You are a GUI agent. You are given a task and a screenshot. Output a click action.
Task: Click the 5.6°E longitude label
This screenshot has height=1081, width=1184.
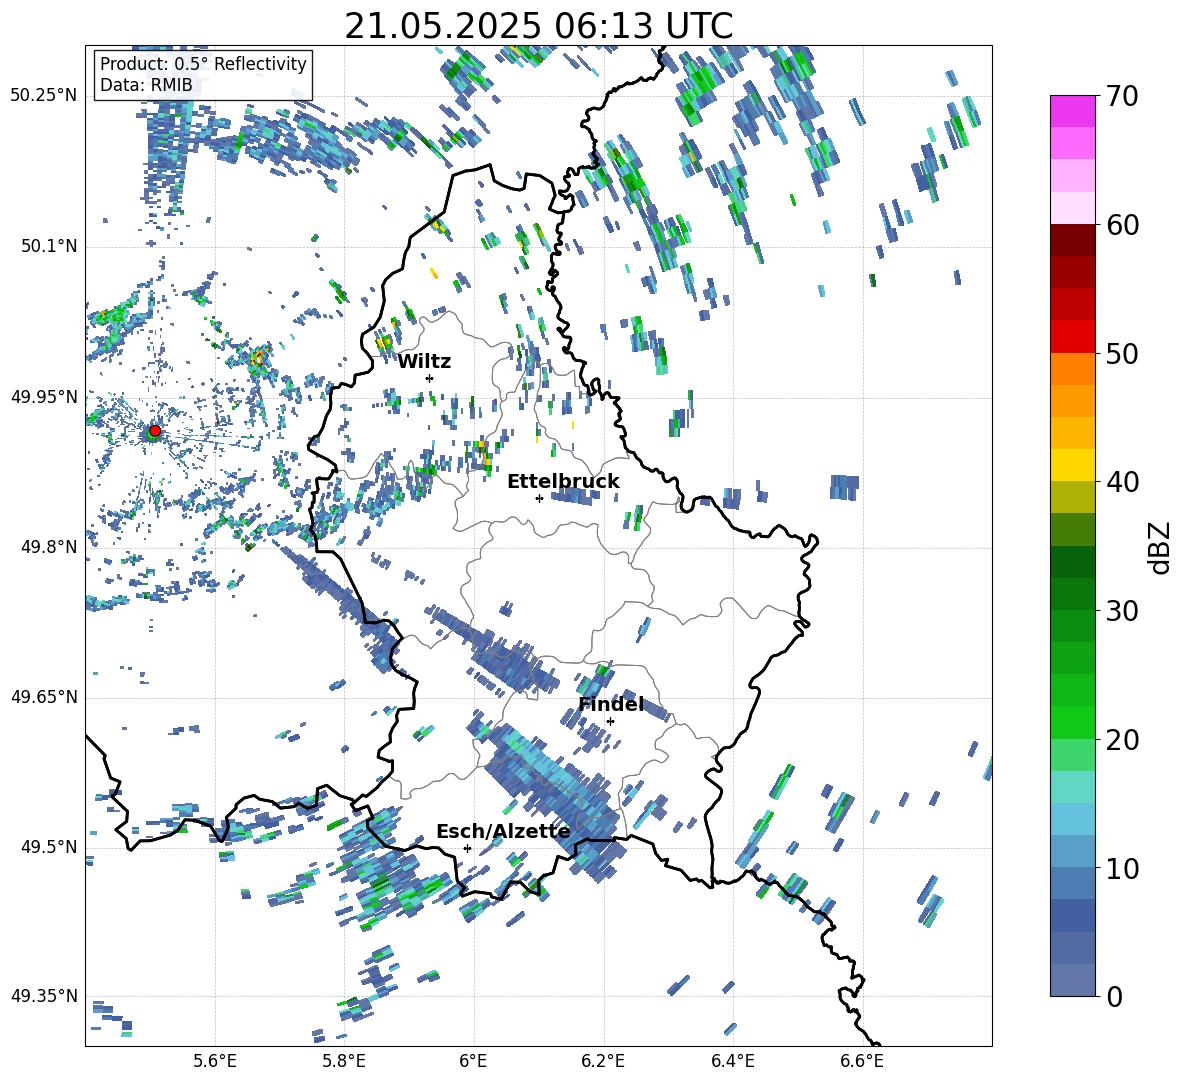pos(215,1061)
